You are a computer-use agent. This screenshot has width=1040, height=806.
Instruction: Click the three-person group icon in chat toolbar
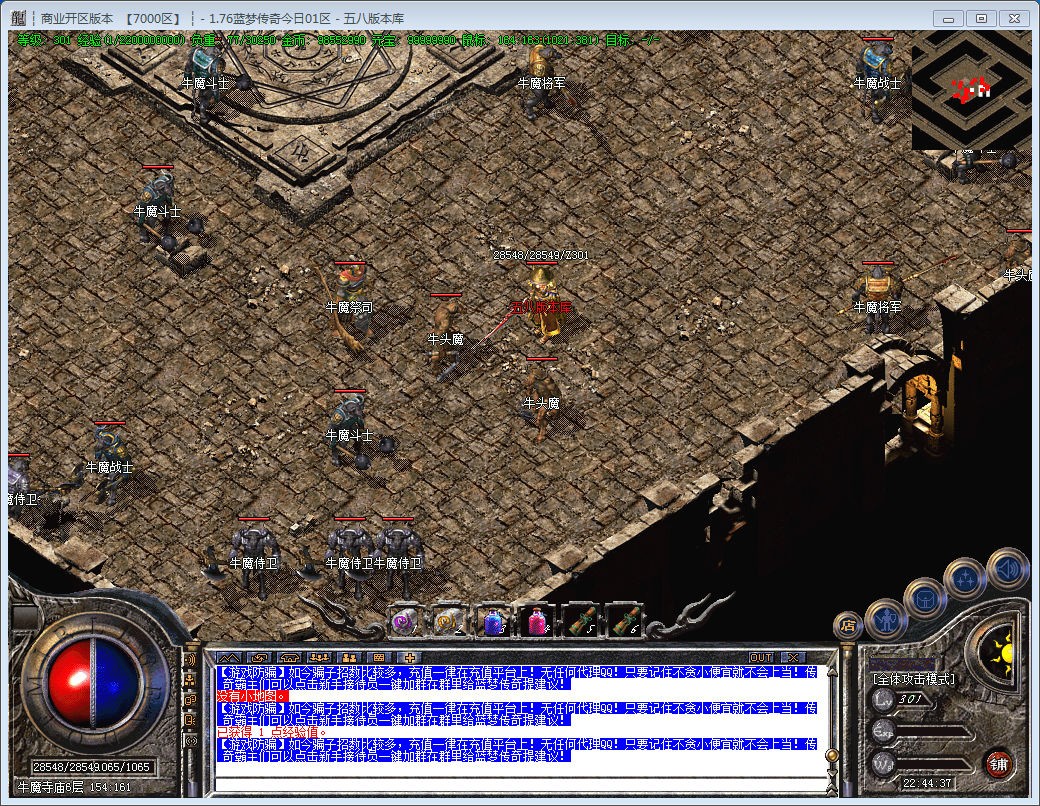pyautogui.click(x=320, y=657)
